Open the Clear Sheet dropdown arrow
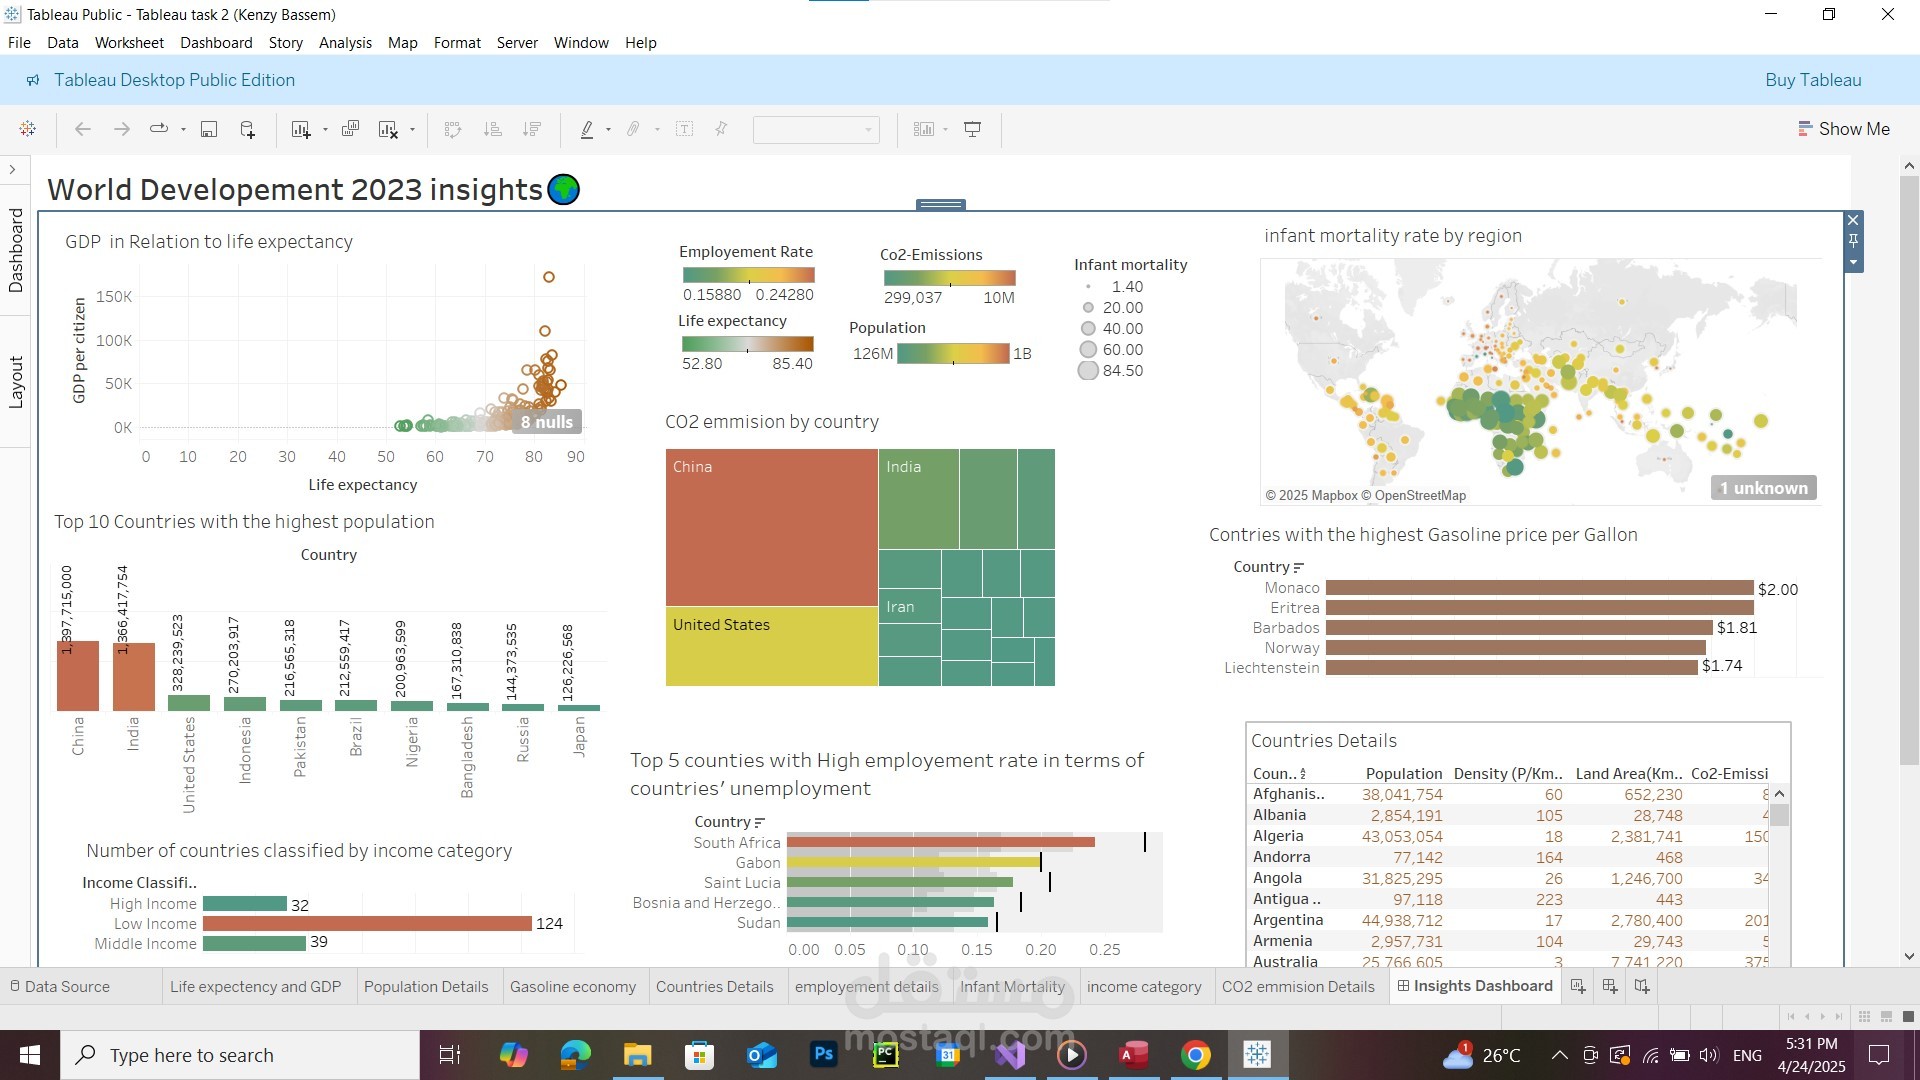 click(412, 129)
